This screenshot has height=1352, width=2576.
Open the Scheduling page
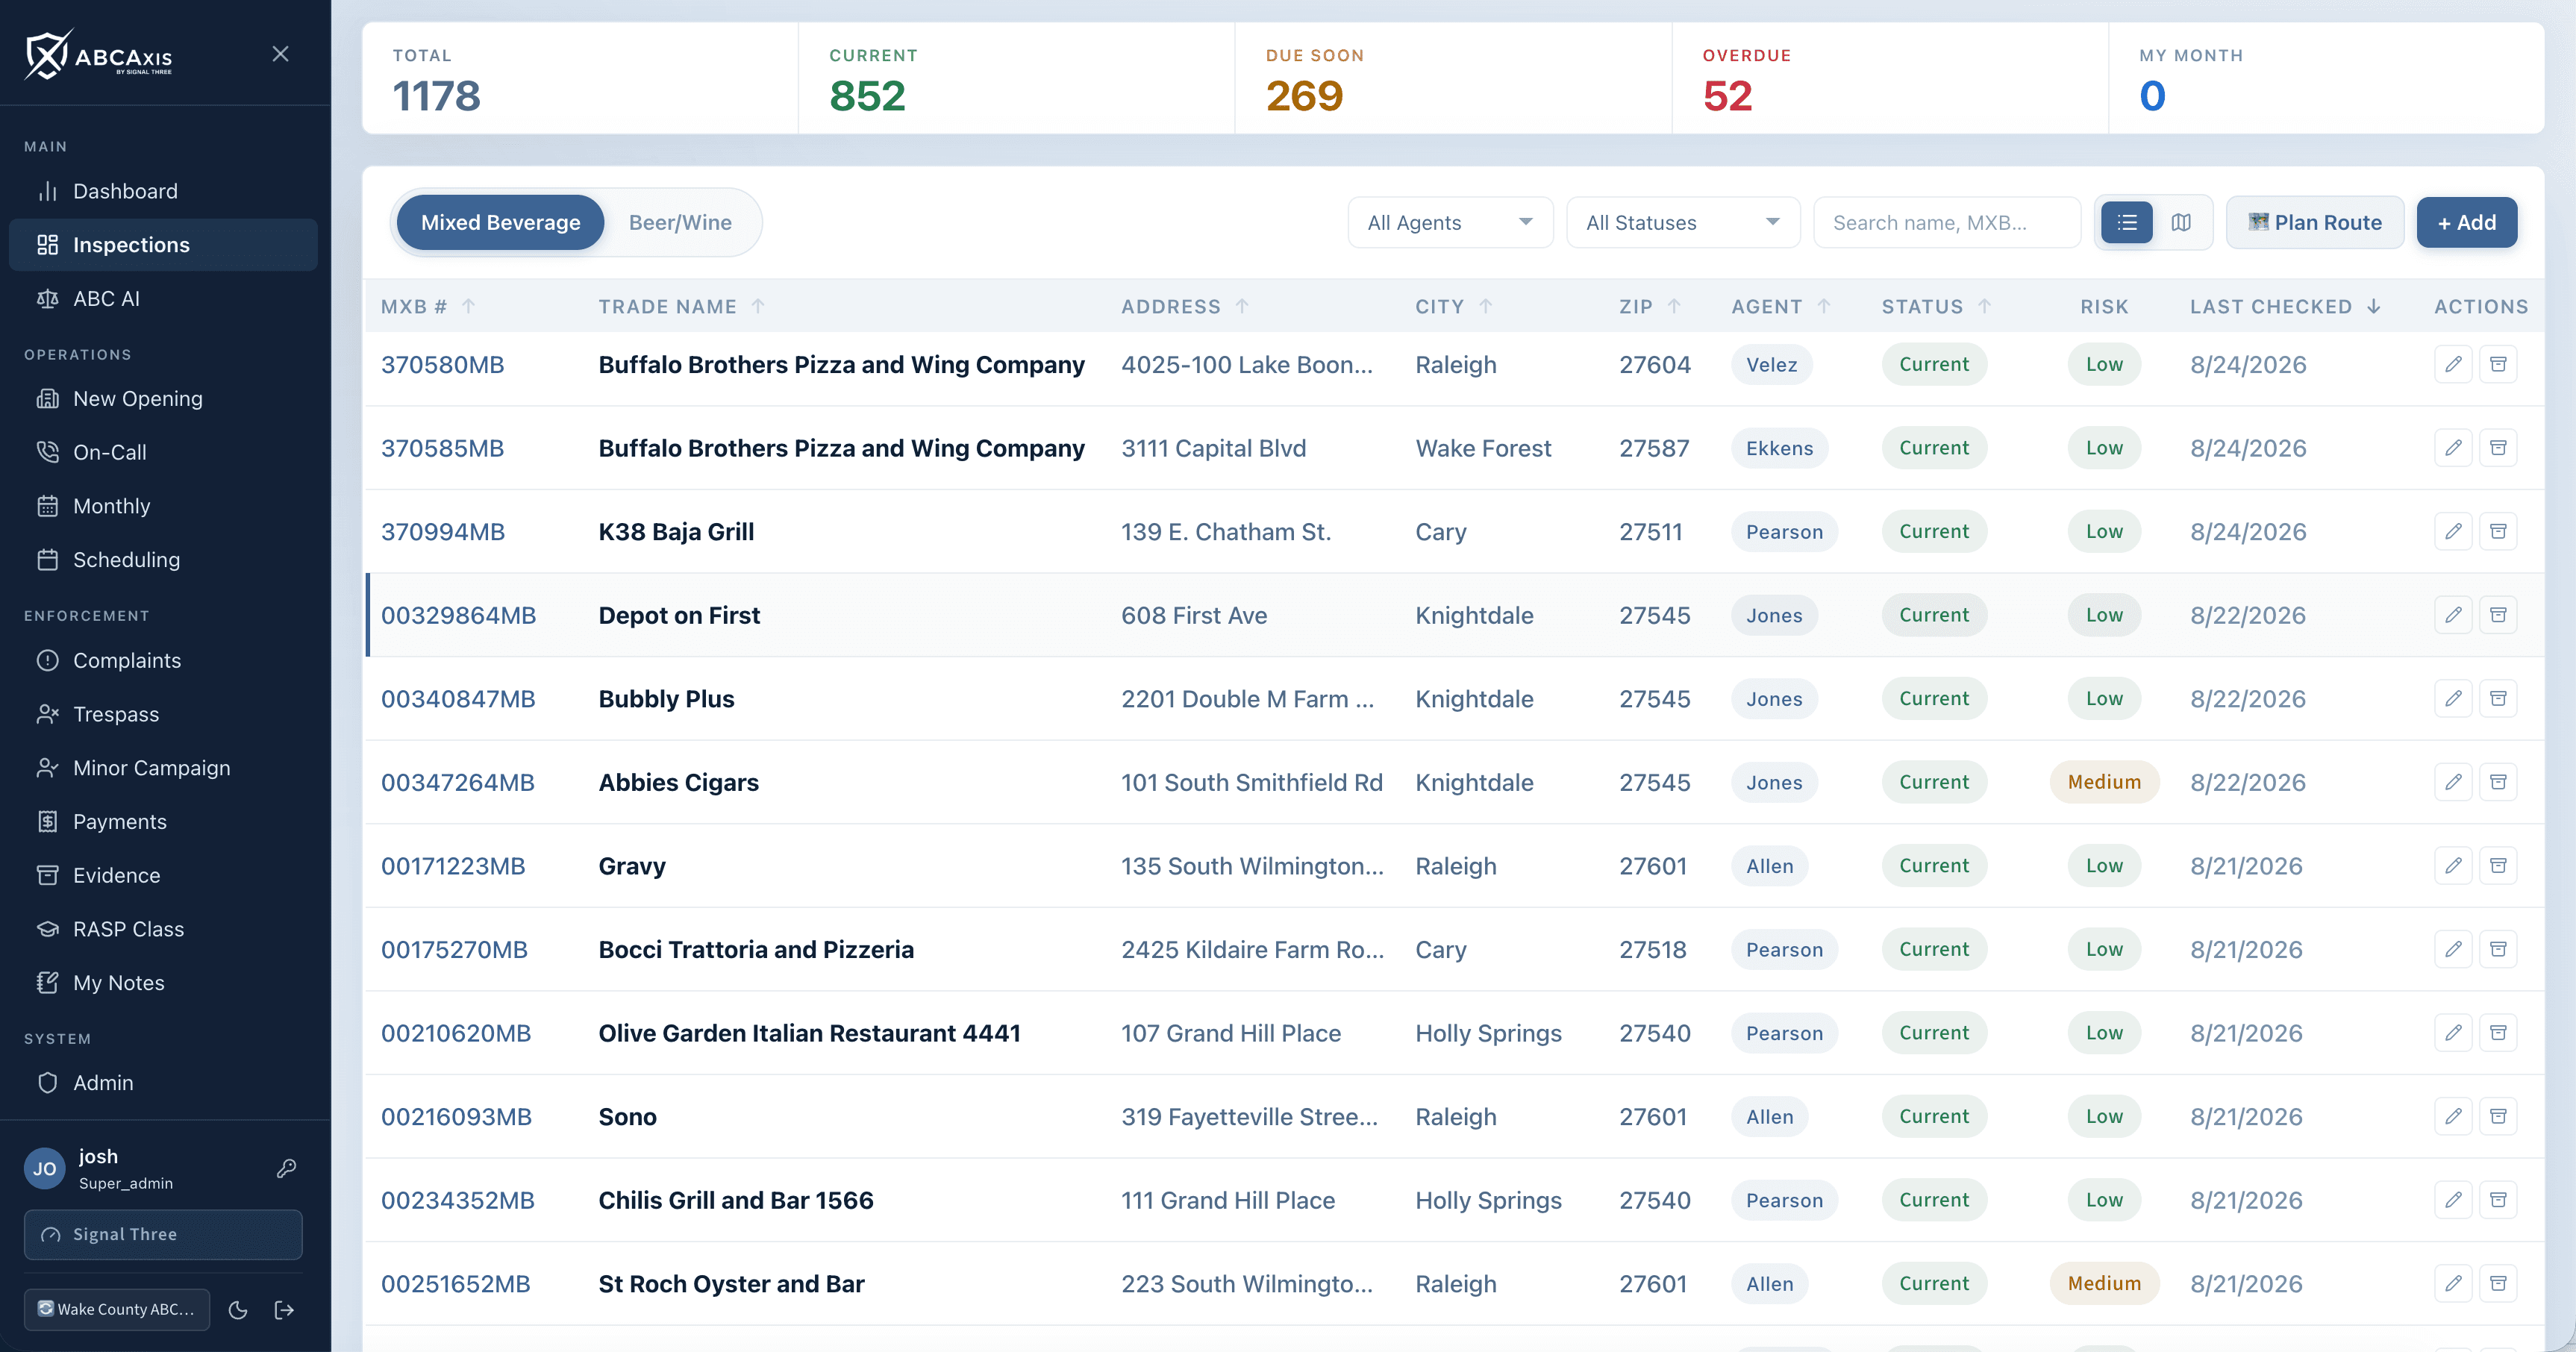tap(163, 560)
